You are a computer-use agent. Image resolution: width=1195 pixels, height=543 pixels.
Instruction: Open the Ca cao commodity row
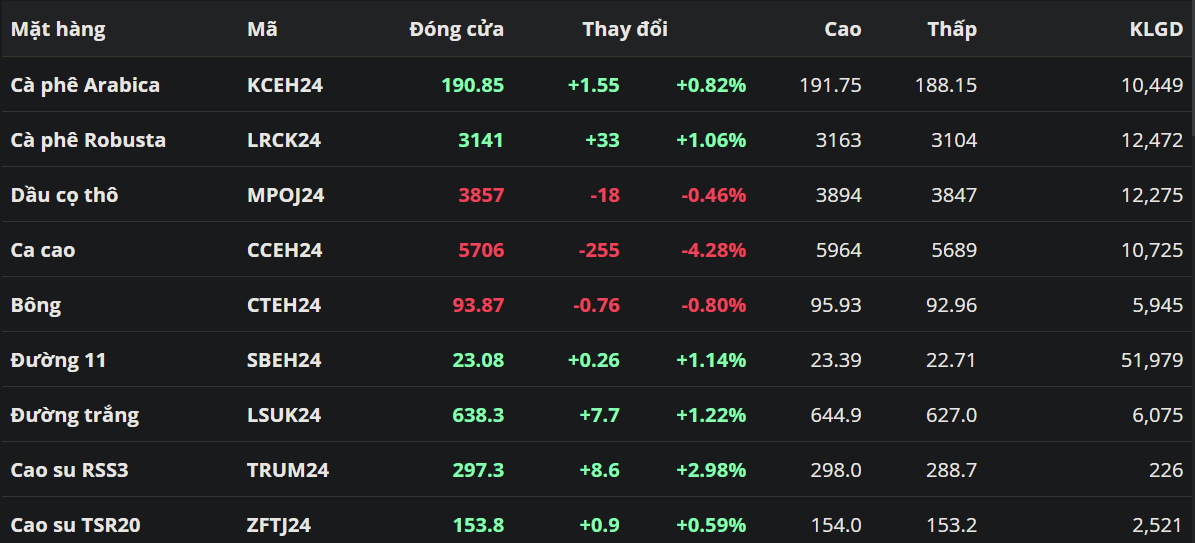pyautogui.click(x=43, y=250)
